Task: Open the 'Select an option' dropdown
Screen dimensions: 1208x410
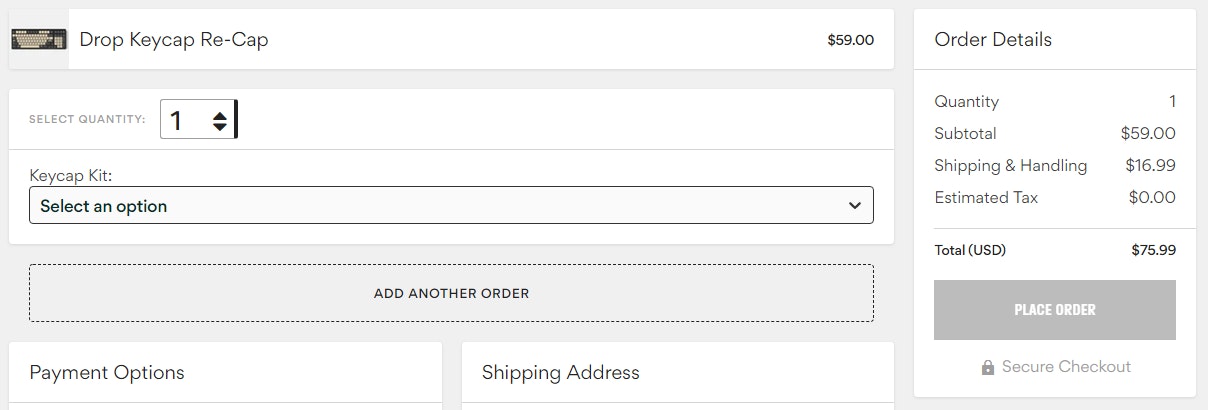Action: [x=450, y=206]
